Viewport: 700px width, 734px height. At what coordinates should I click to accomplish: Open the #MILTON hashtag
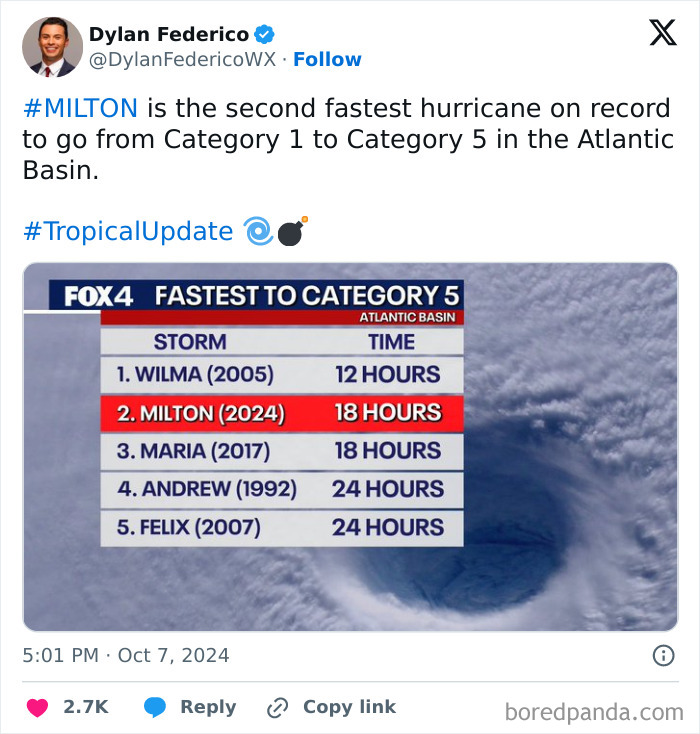pyautogui.click(x=80, y=109)
